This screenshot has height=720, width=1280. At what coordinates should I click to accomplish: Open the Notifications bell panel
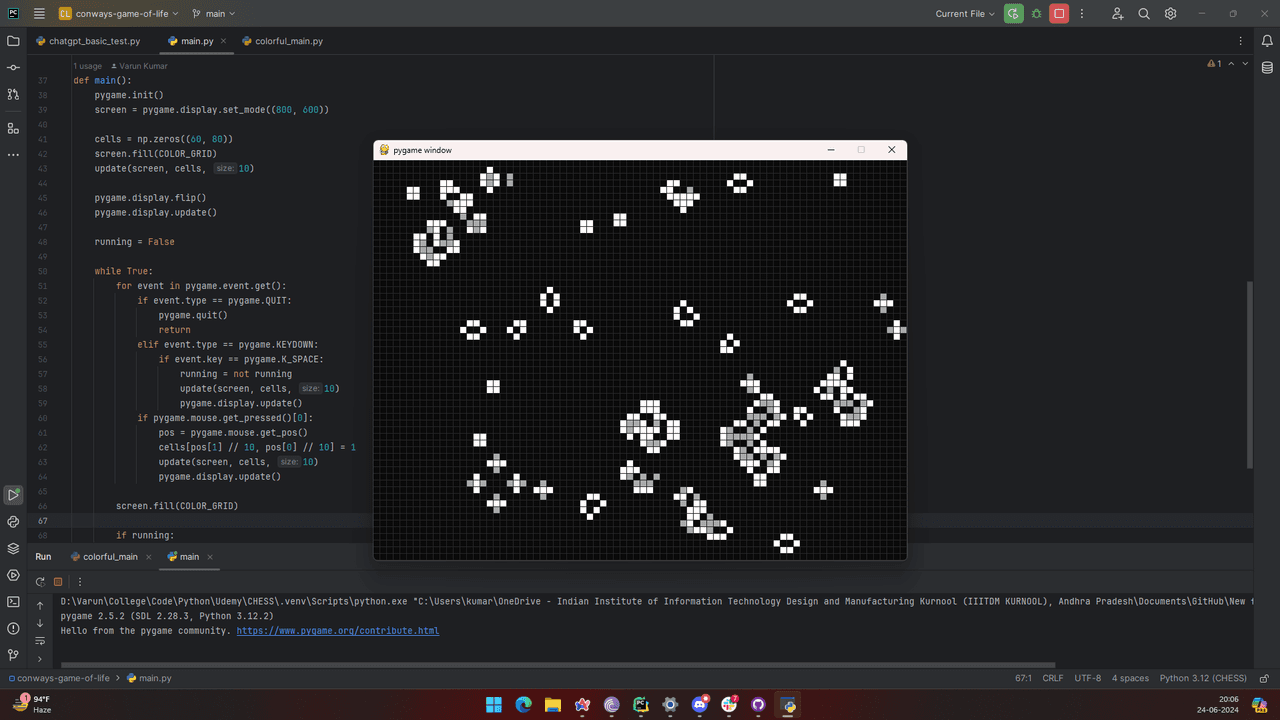(x=1268, y=41)
